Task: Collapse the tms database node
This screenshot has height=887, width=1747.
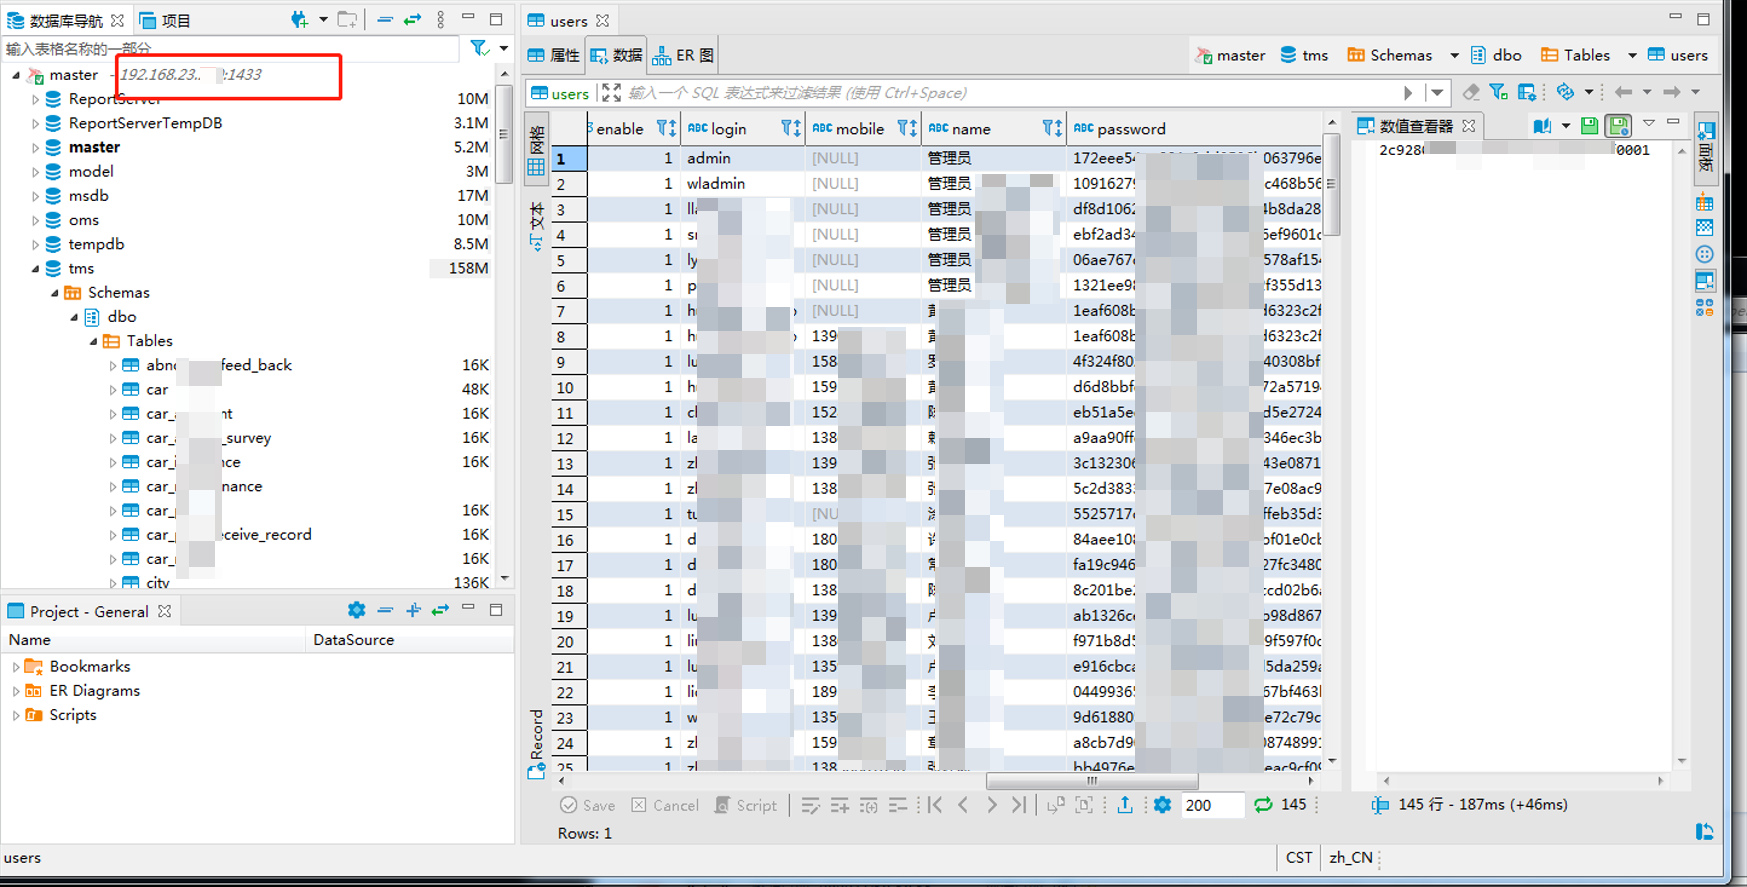Action: (35, 268)
